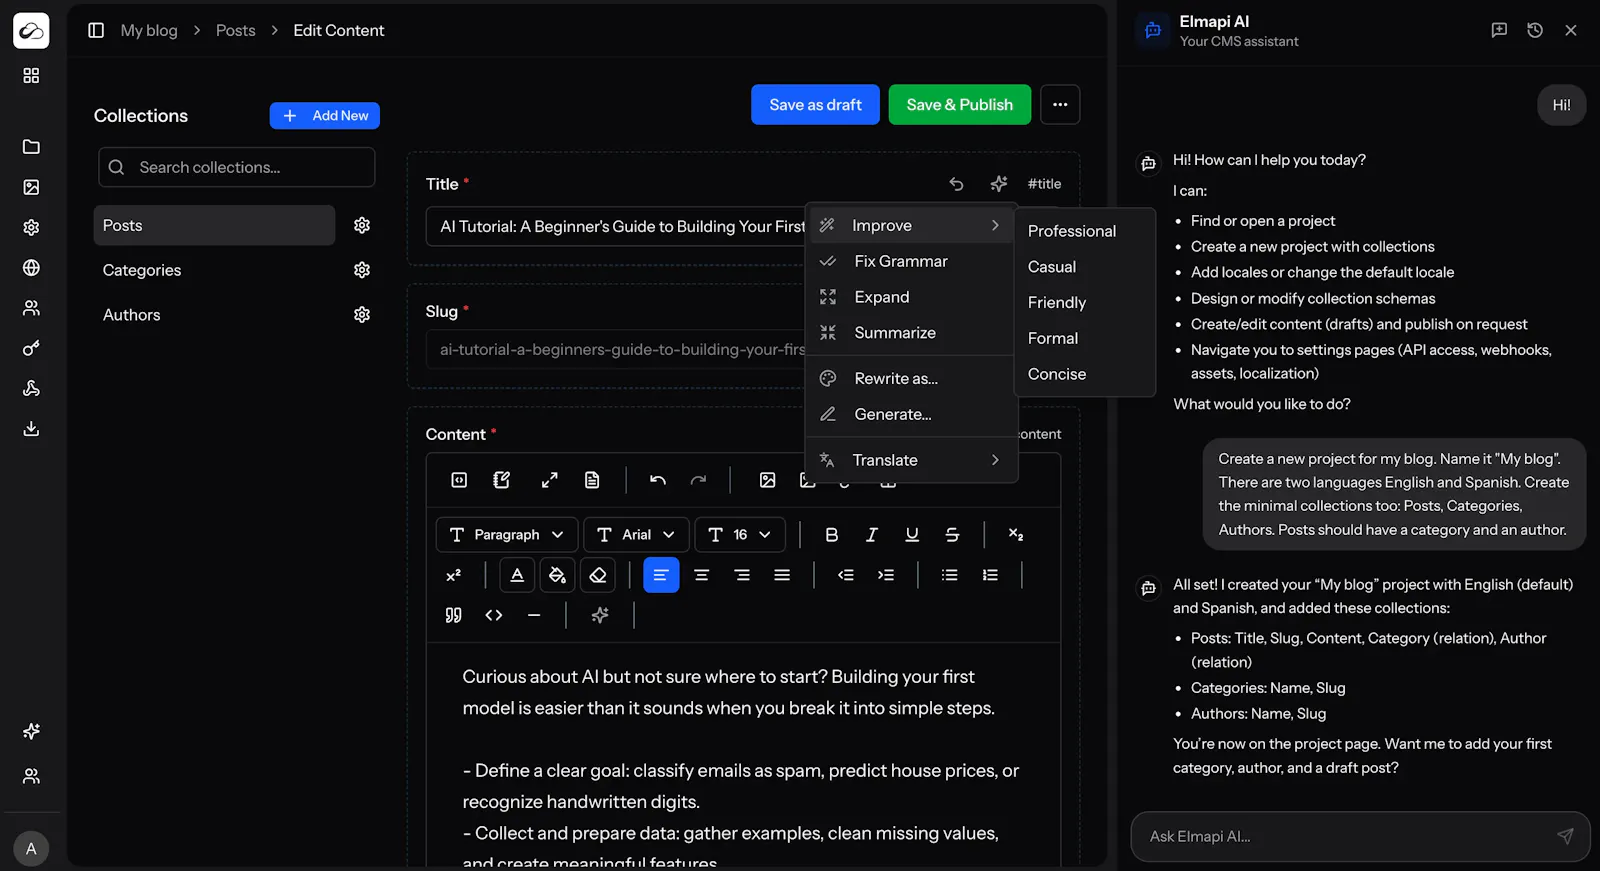
Task: Apply superscript formatting
Action: pos(453,575)
